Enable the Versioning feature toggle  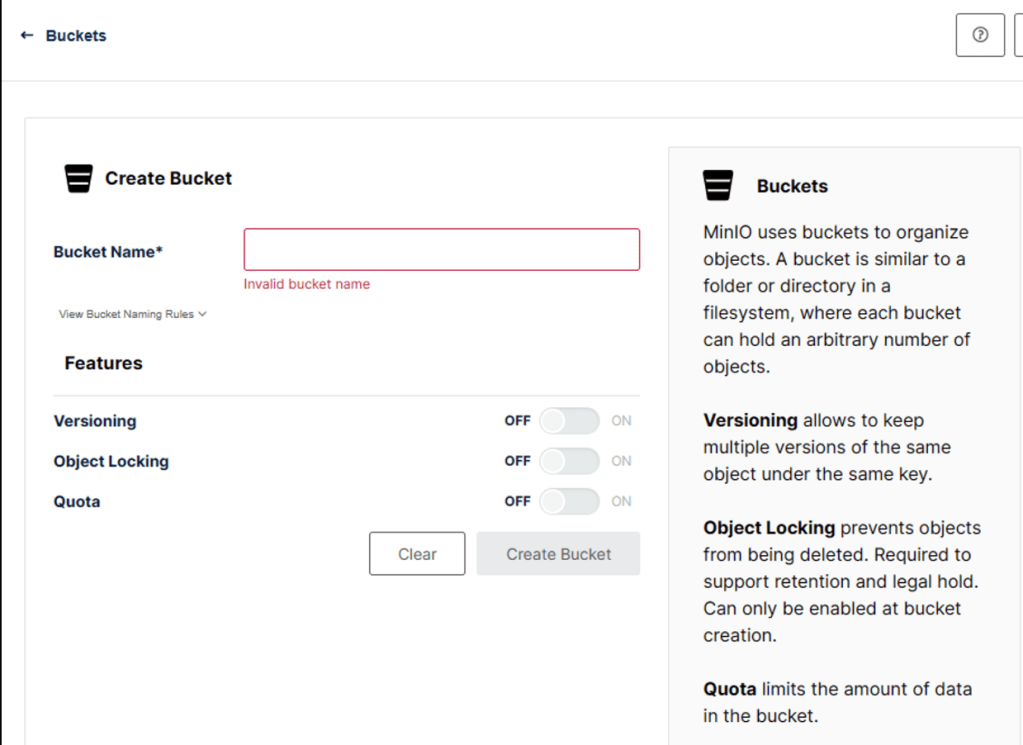(570, 420)
